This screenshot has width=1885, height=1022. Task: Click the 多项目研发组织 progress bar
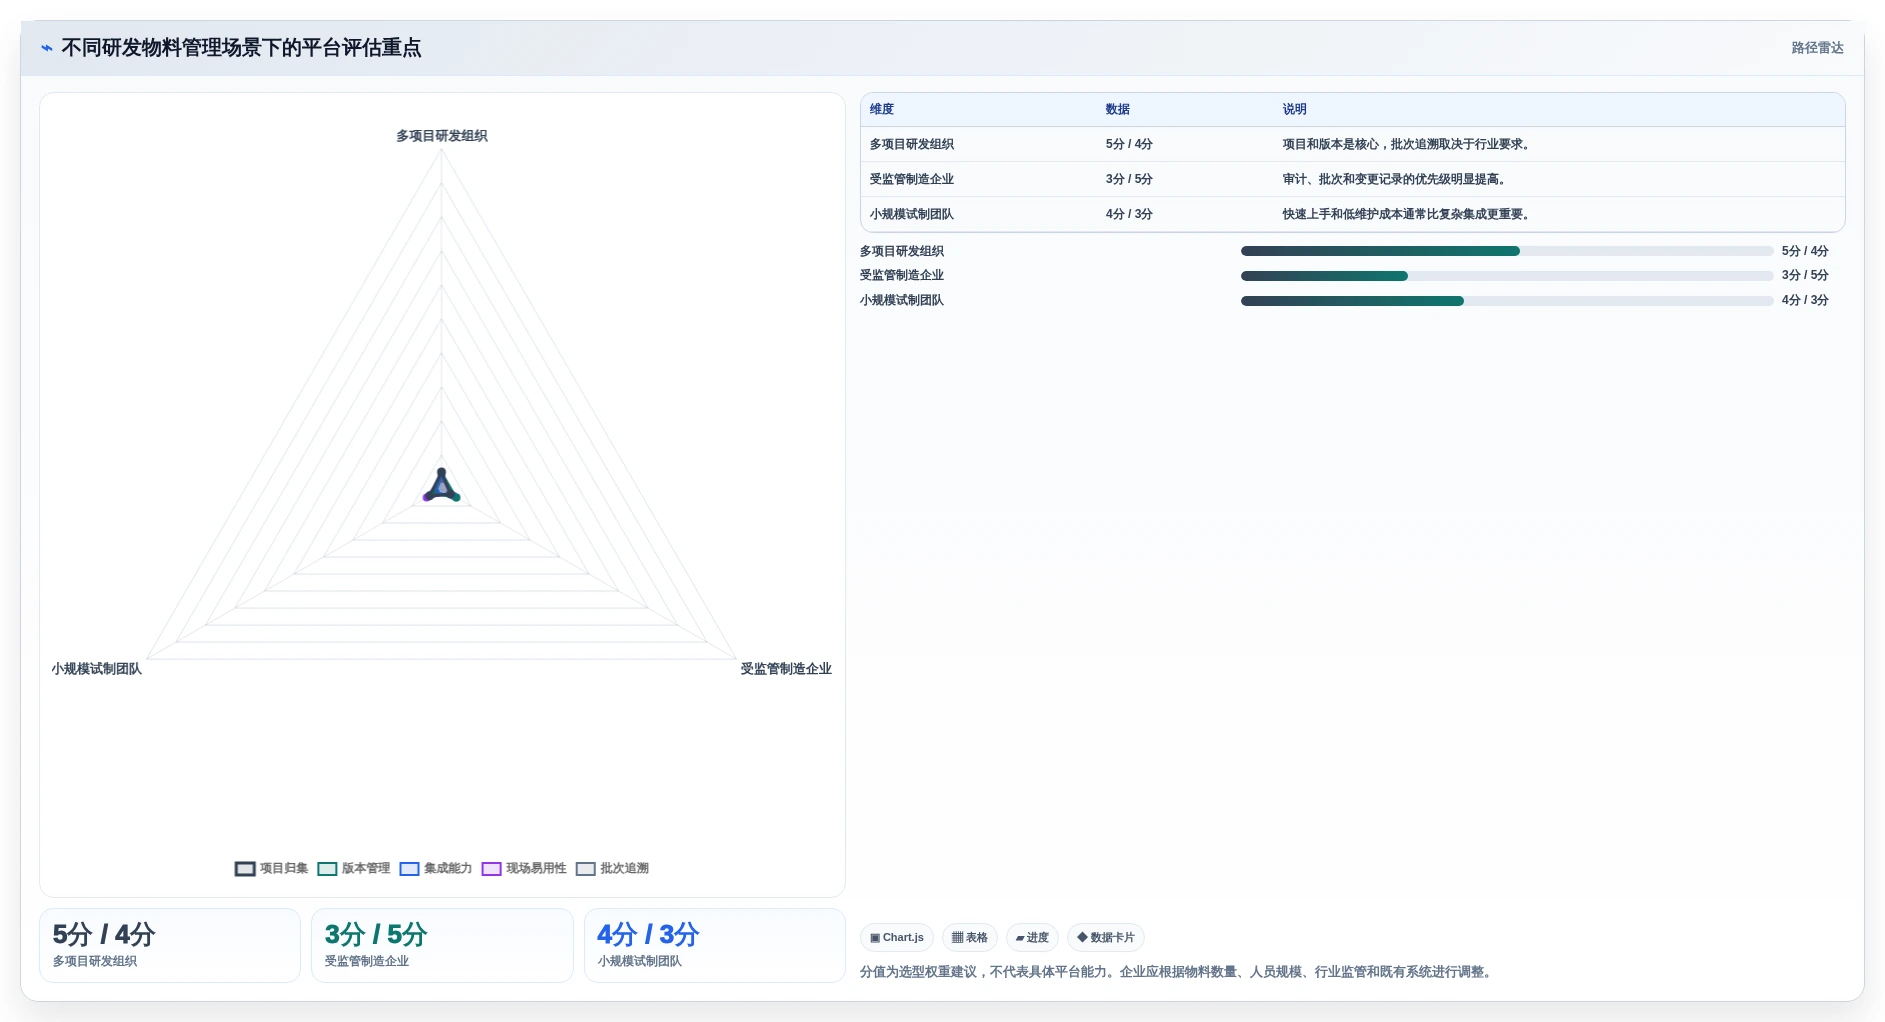pos(1507,252)
